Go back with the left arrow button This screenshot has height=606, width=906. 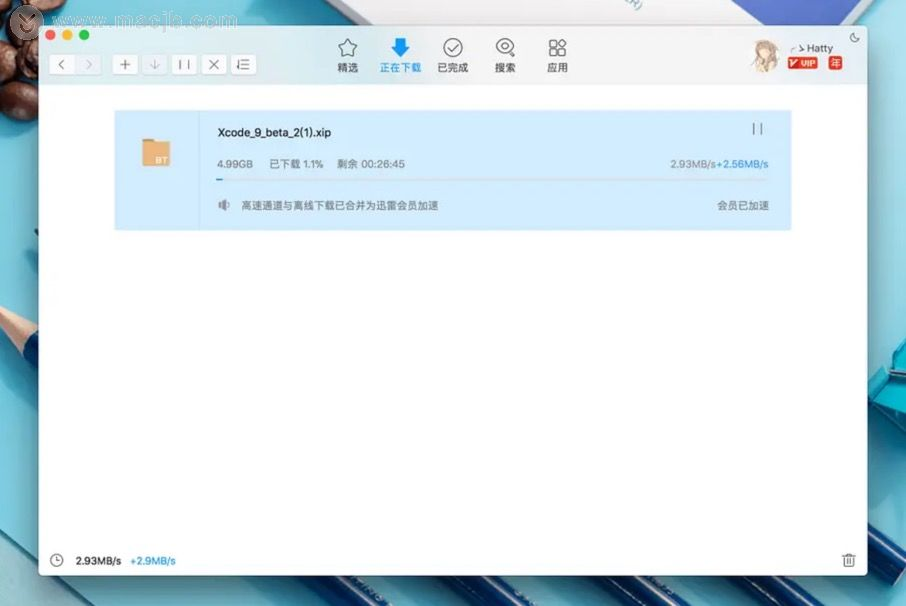click(x=62, y=64)
